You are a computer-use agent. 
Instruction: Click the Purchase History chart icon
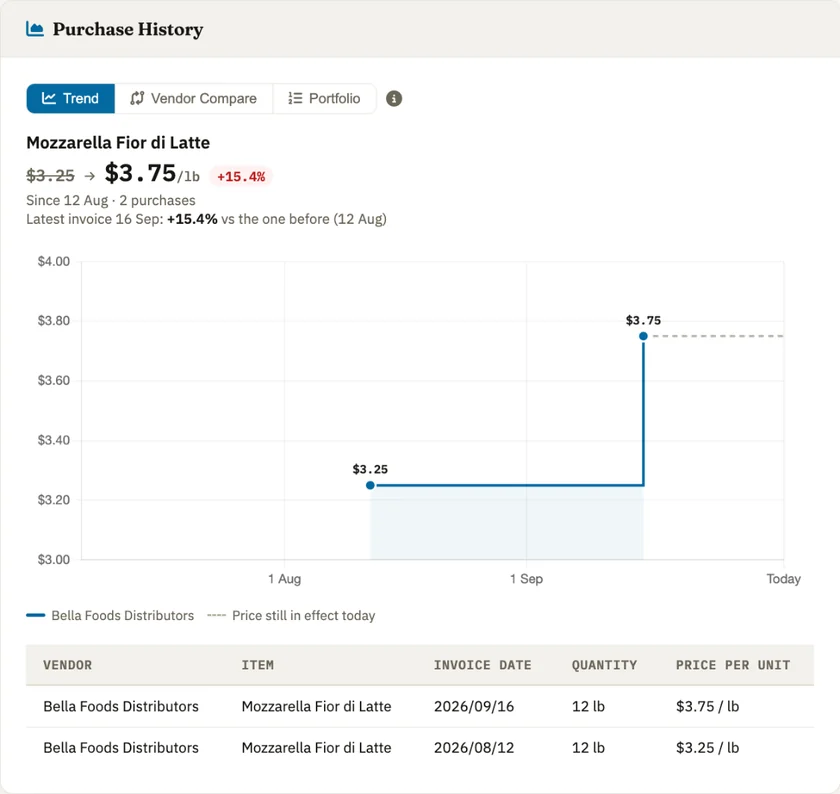(35, 29)
